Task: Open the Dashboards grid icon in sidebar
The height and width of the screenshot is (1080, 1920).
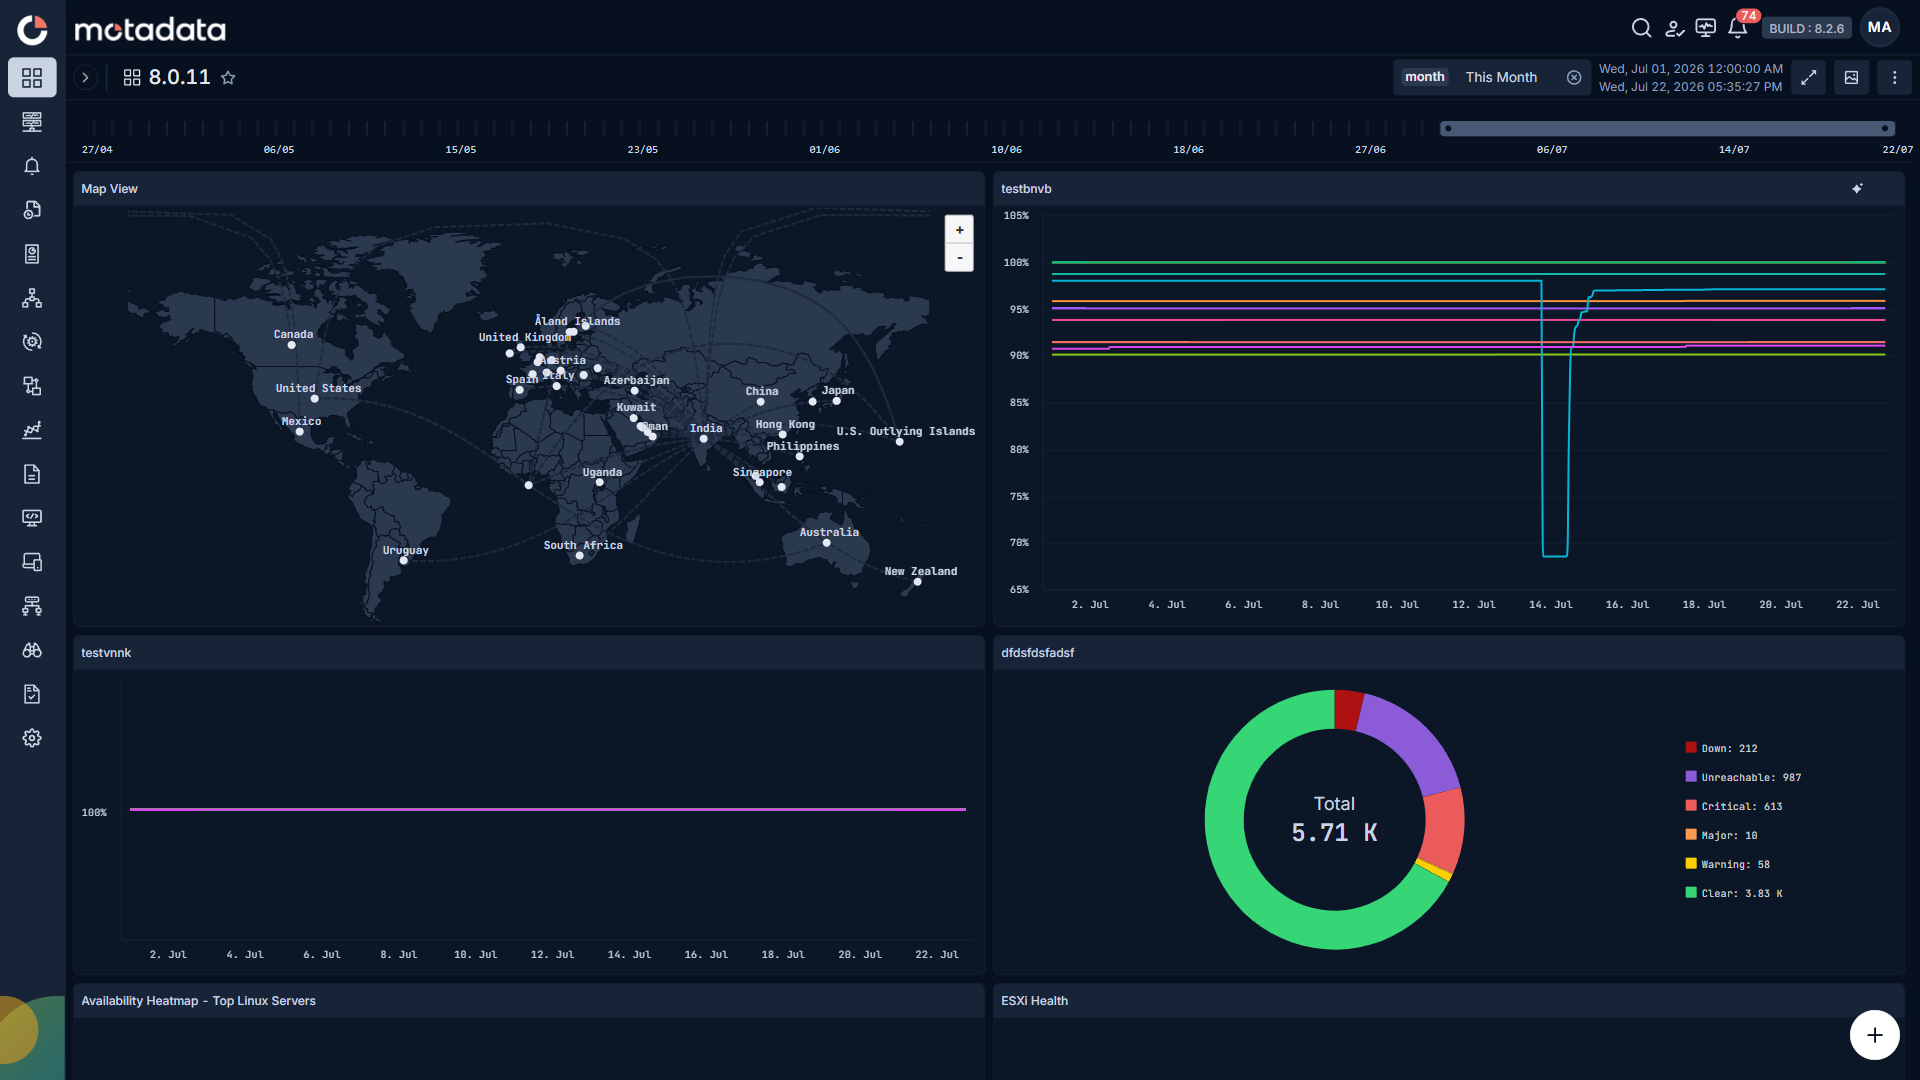Action: pyautogui.click(x=32, y=77)
